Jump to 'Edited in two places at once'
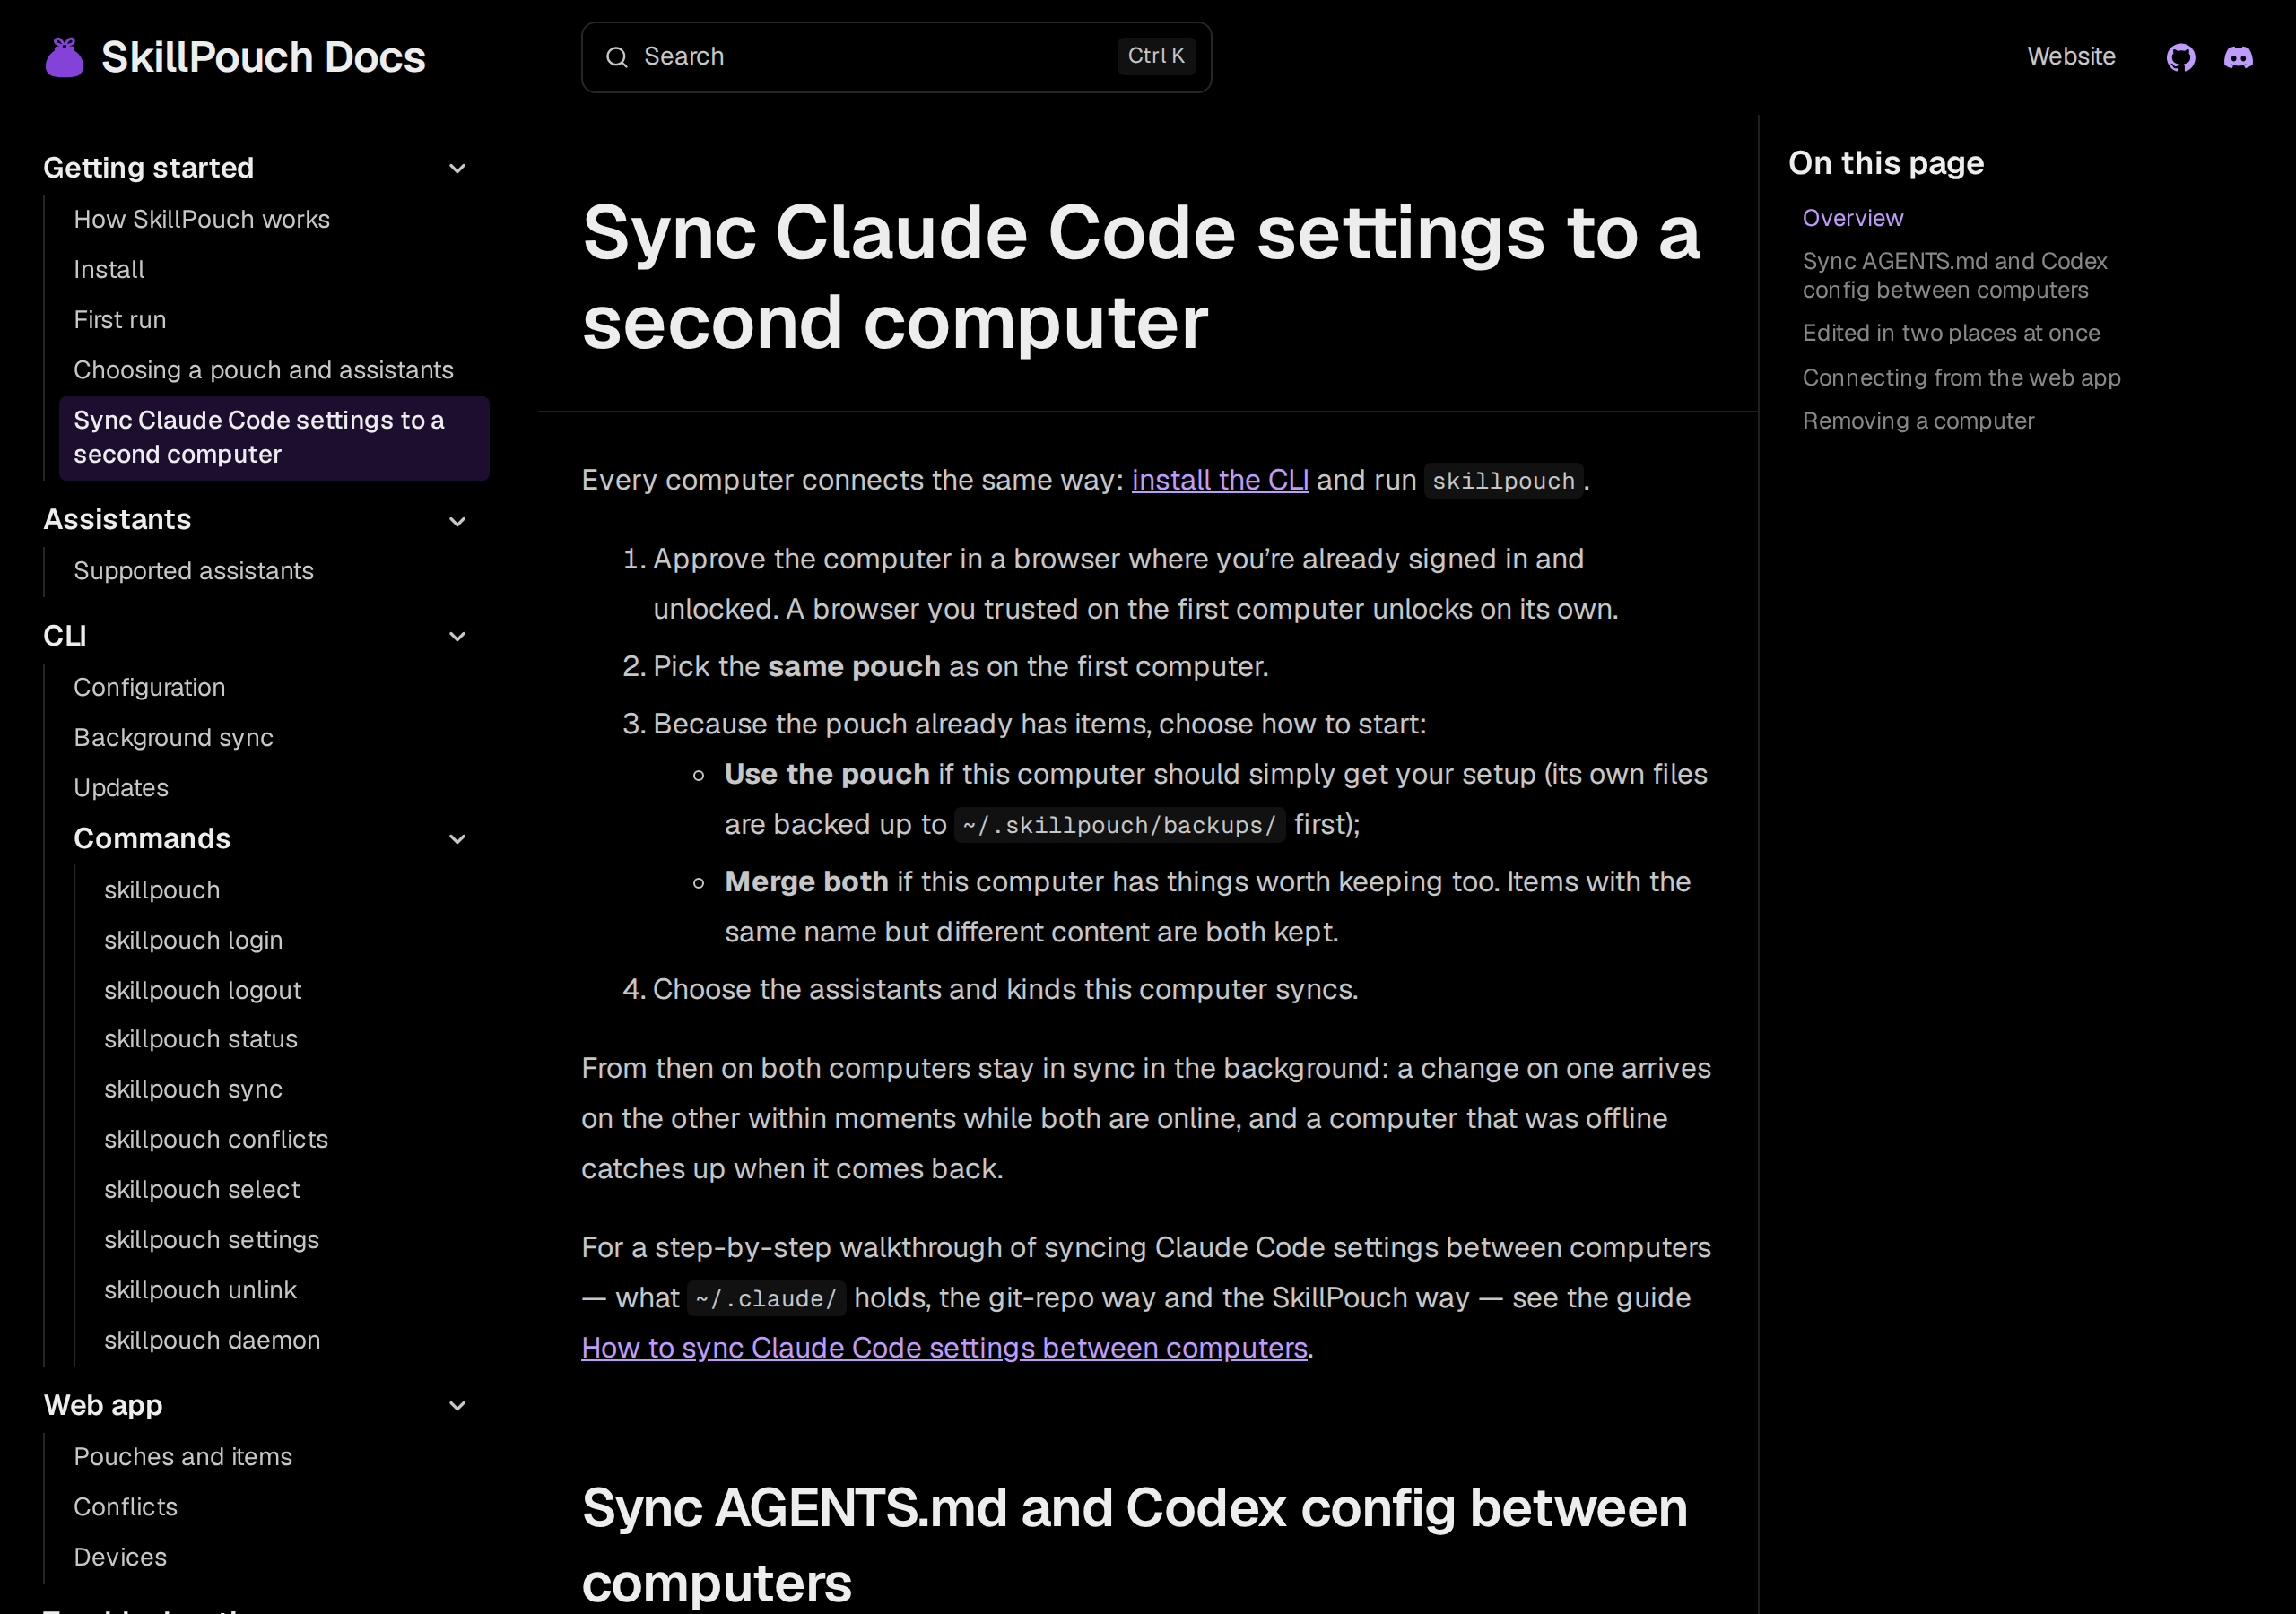 click(x=1951, y=333)
